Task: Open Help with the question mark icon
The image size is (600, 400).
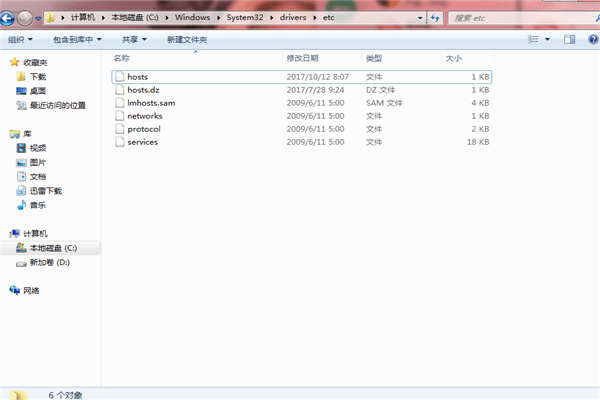Action: tap(593, 39)
